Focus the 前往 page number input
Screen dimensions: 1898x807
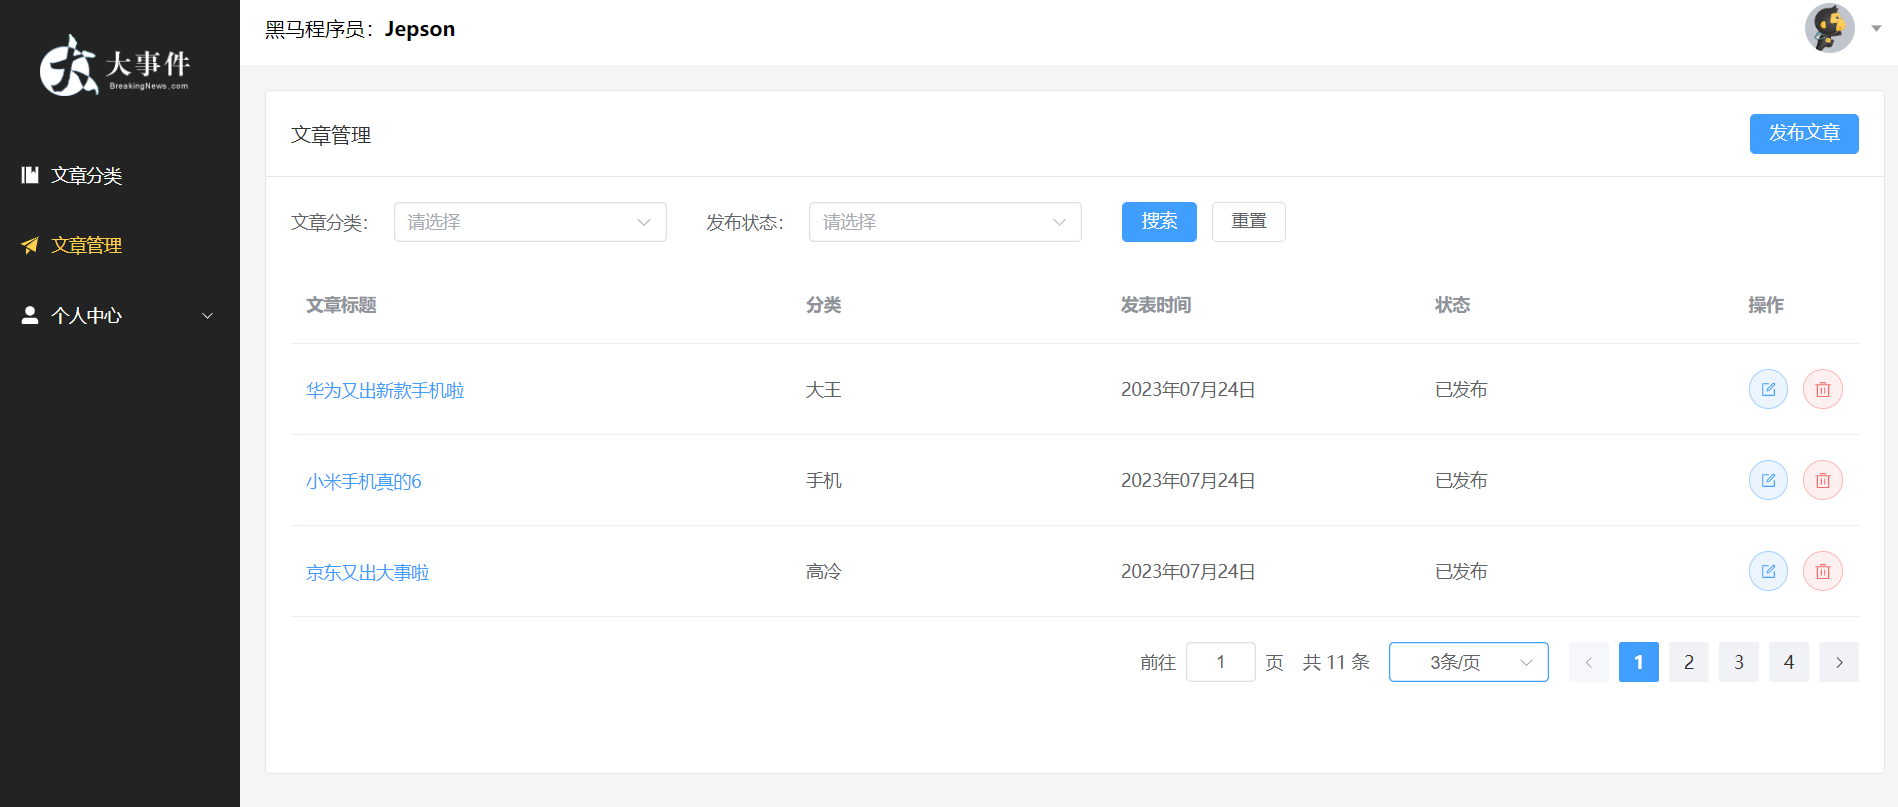[x=1220, y=662]
